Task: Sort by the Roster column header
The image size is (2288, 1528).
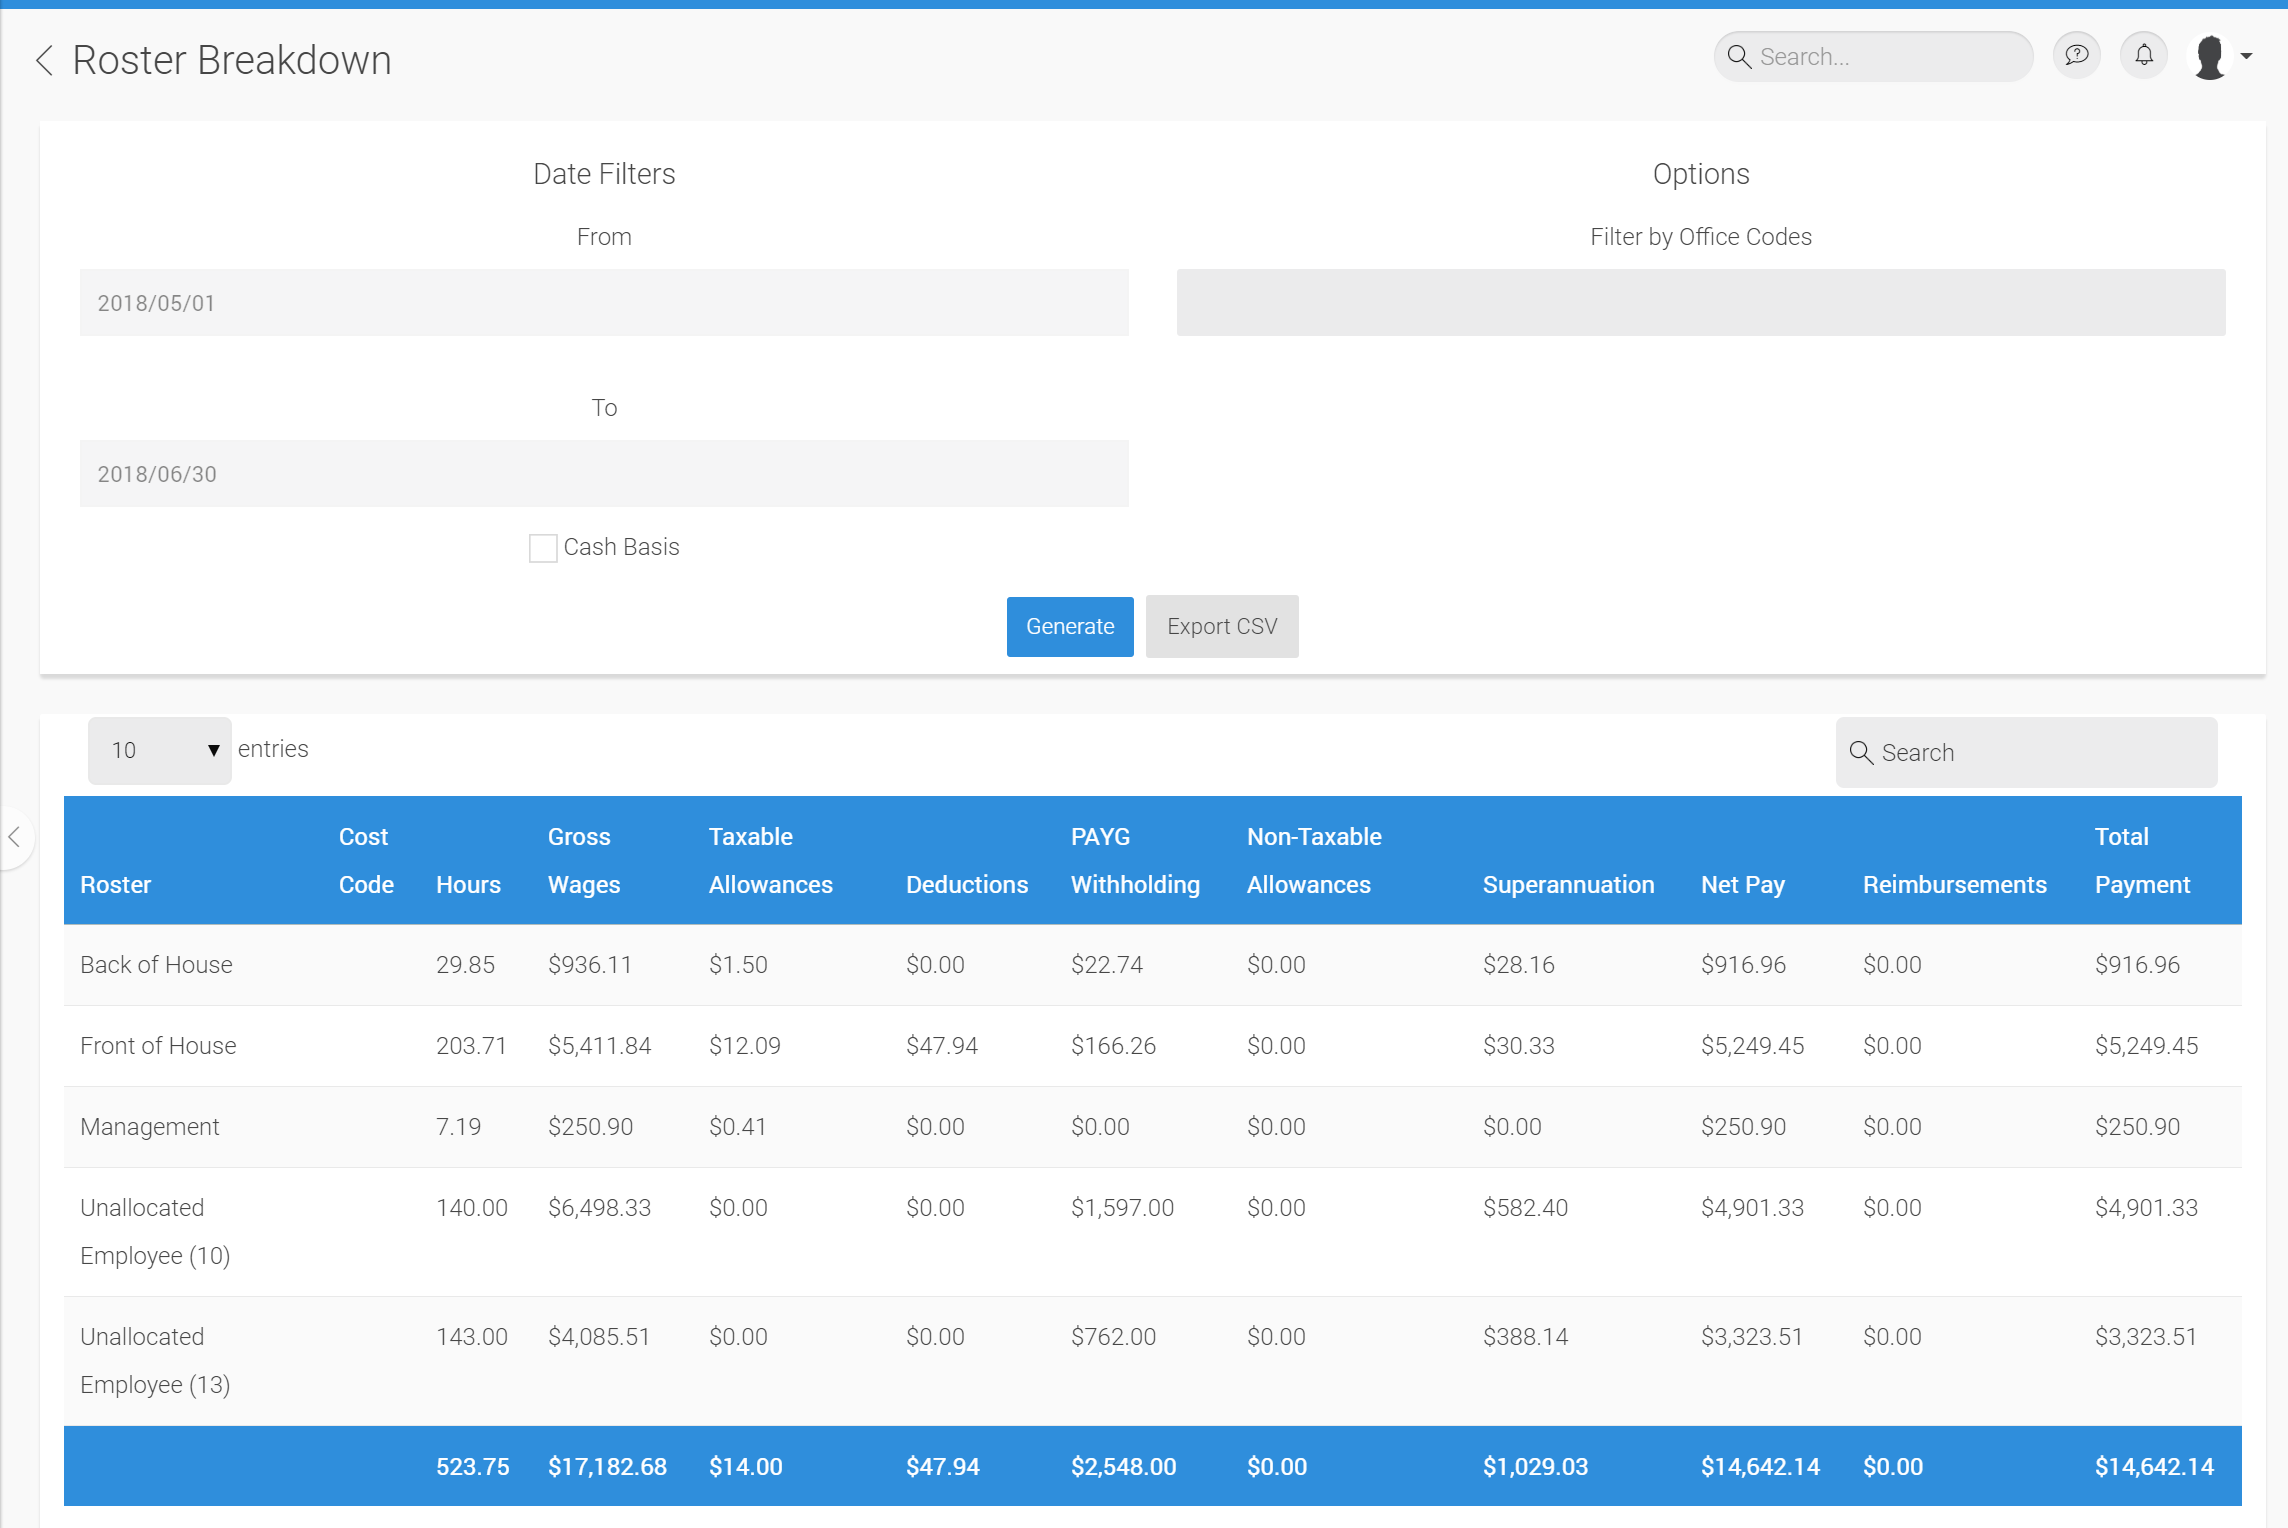Action: [x=115, y=884]
